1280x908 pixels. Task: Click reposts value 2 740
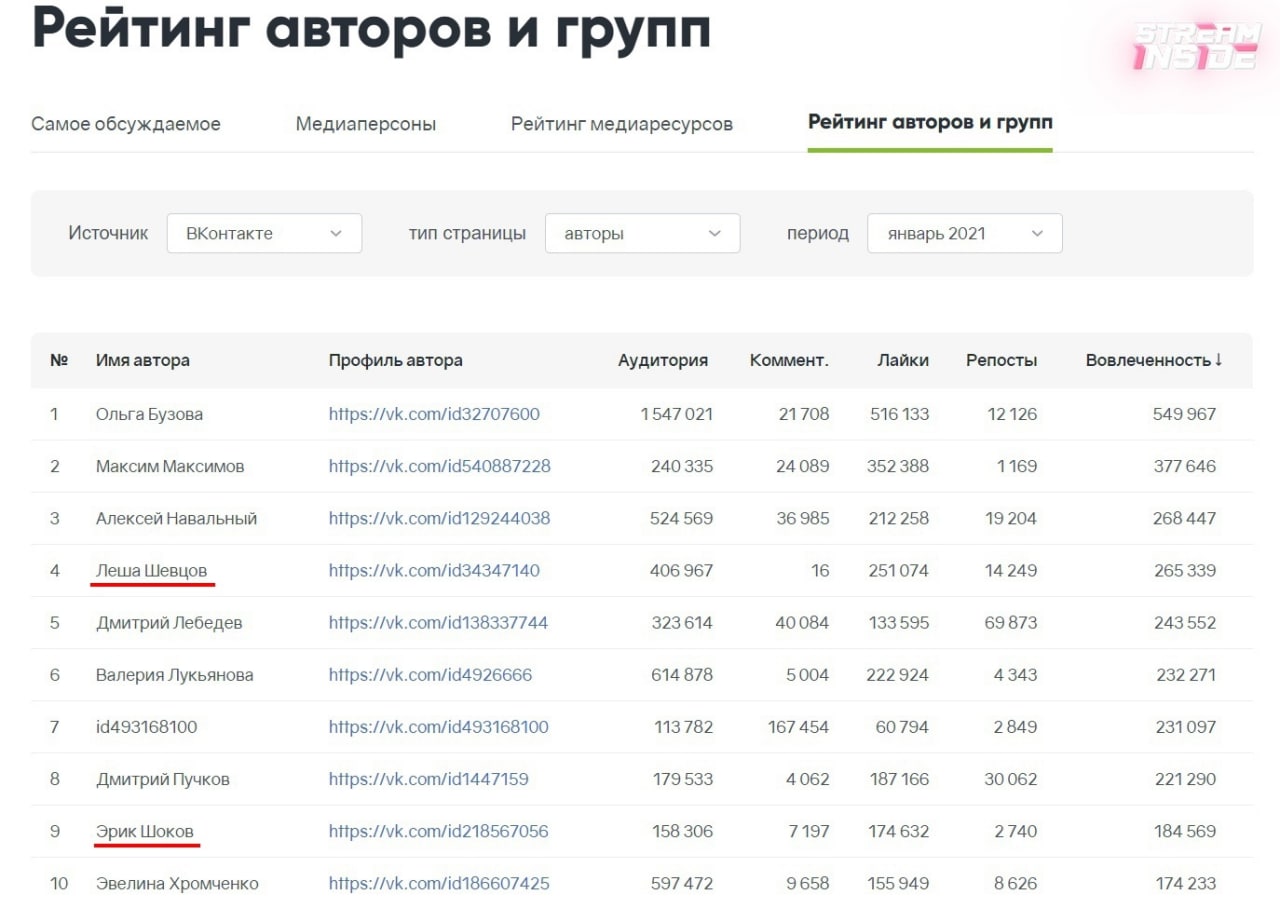coord(1015,831)
